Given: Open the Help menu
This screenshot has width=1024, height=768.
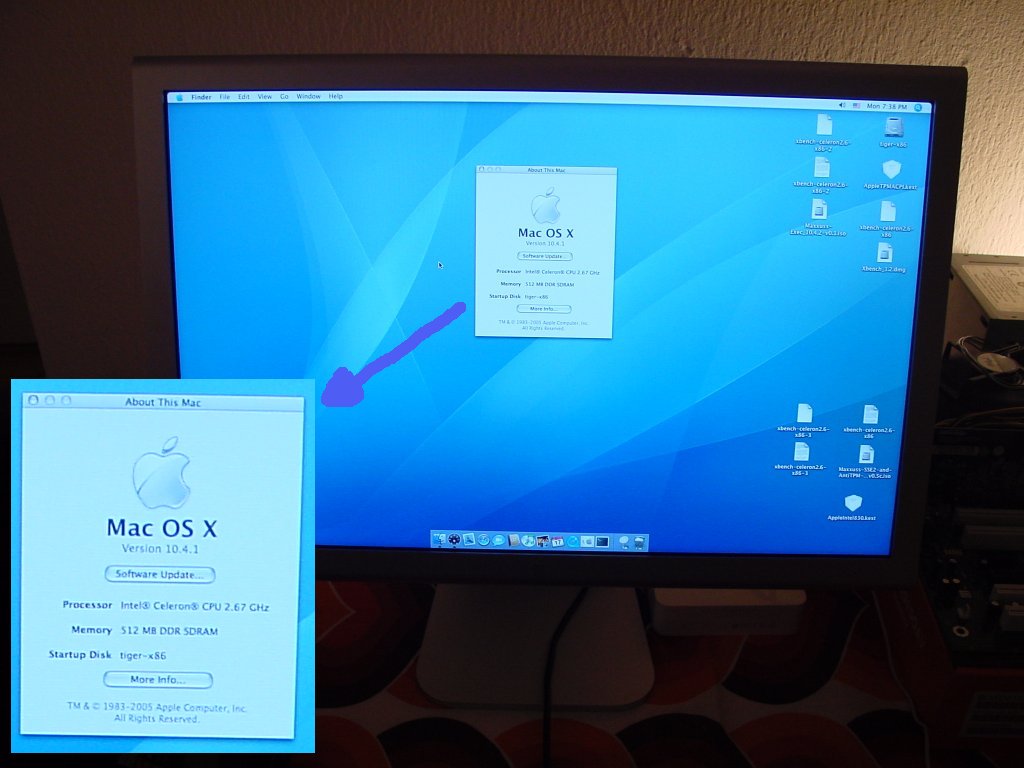Looking at the screenshot, I should (336, 97).
